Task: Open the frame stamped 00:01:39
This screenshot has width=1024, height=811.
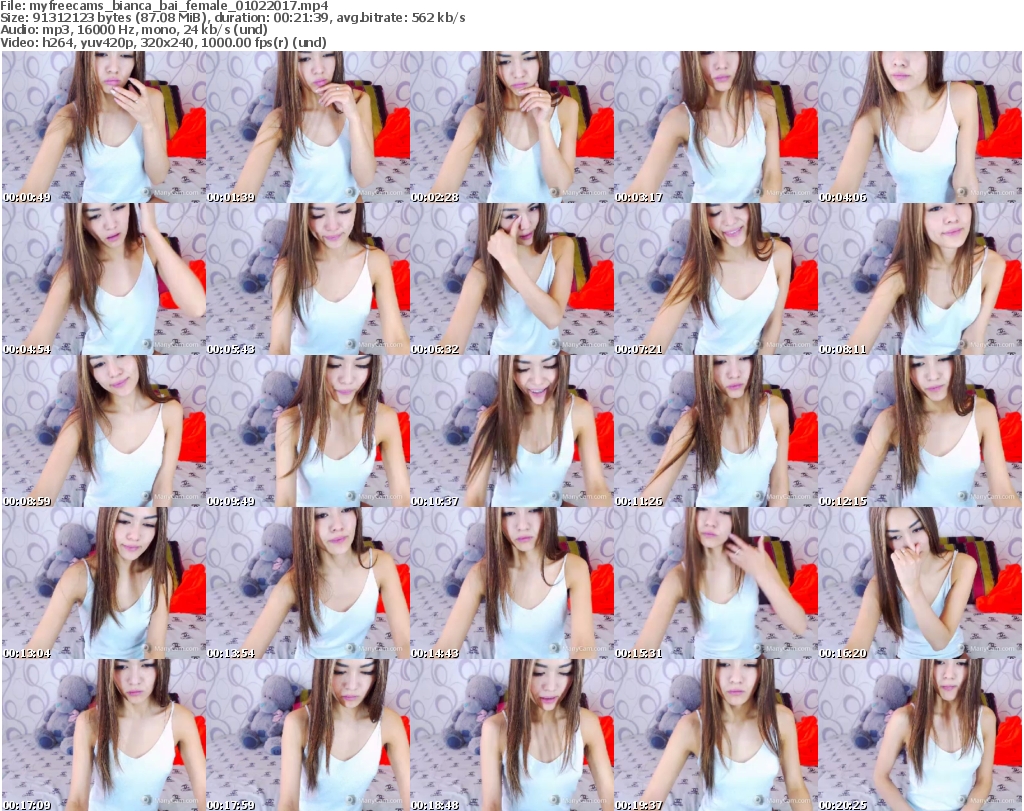Action: point(308,127)
